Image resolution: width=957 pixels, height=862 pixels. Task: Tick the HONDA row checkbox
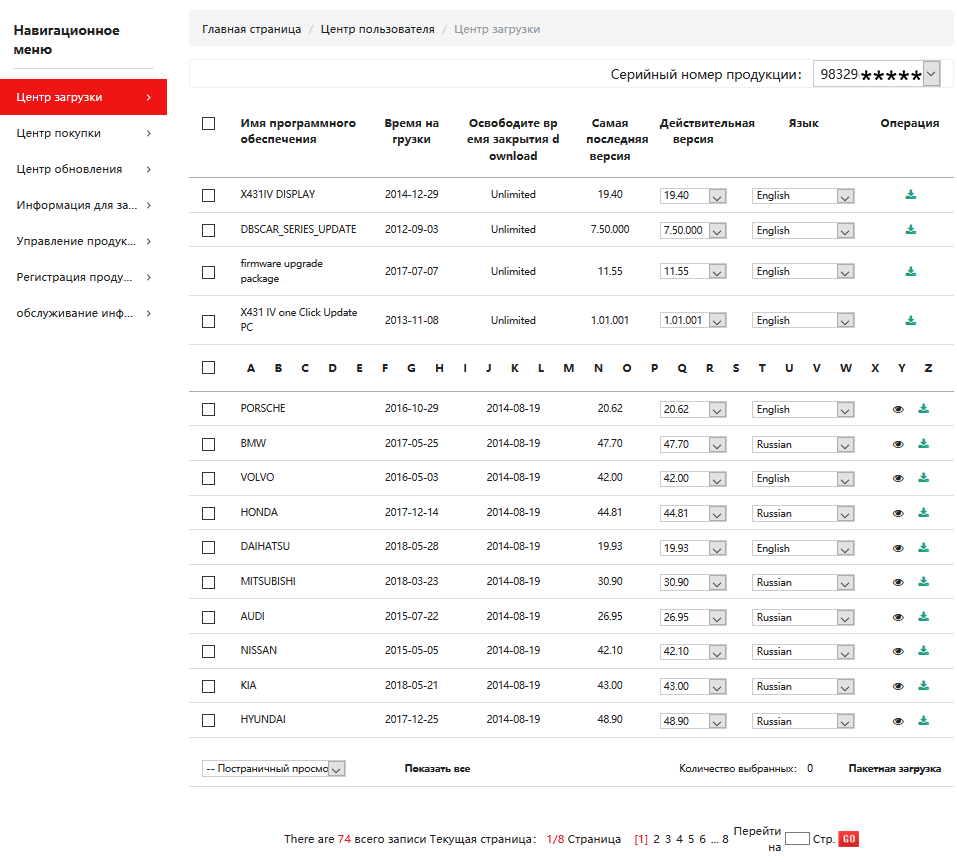(209, 513)
